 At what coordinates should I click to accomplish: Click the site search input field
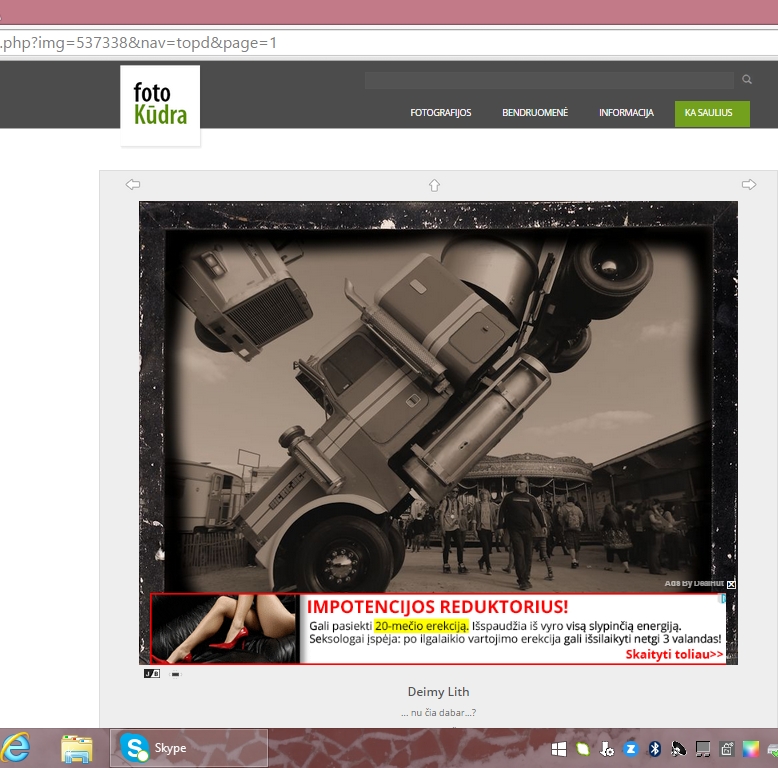tap(548, 80)
